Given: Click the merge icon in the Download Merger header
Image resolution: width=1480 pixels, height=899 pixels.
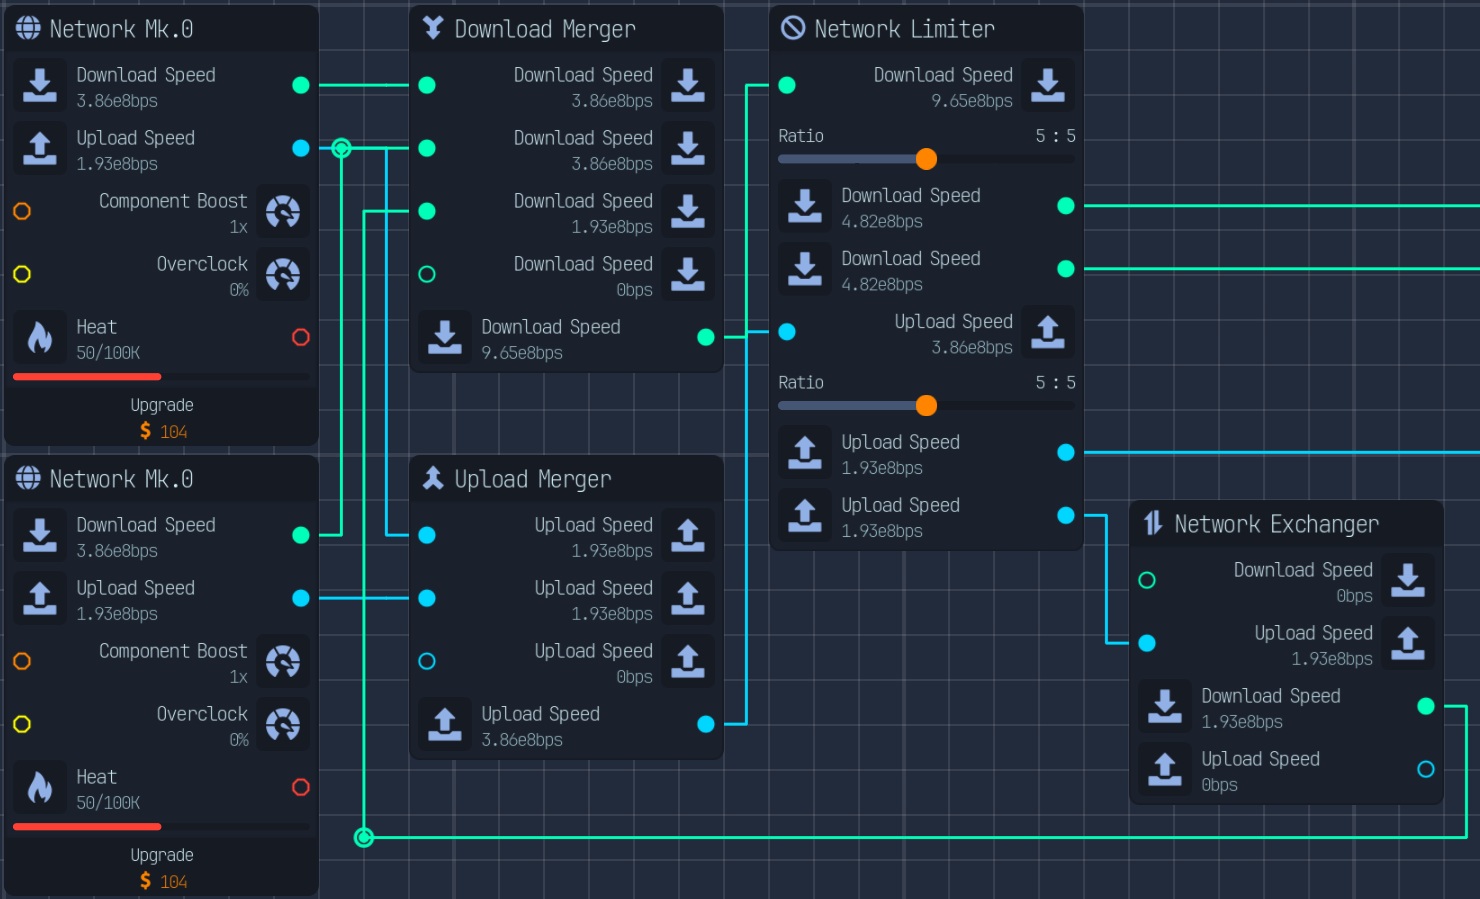Looking at the screenshot, I should click(x=433, y=28).
